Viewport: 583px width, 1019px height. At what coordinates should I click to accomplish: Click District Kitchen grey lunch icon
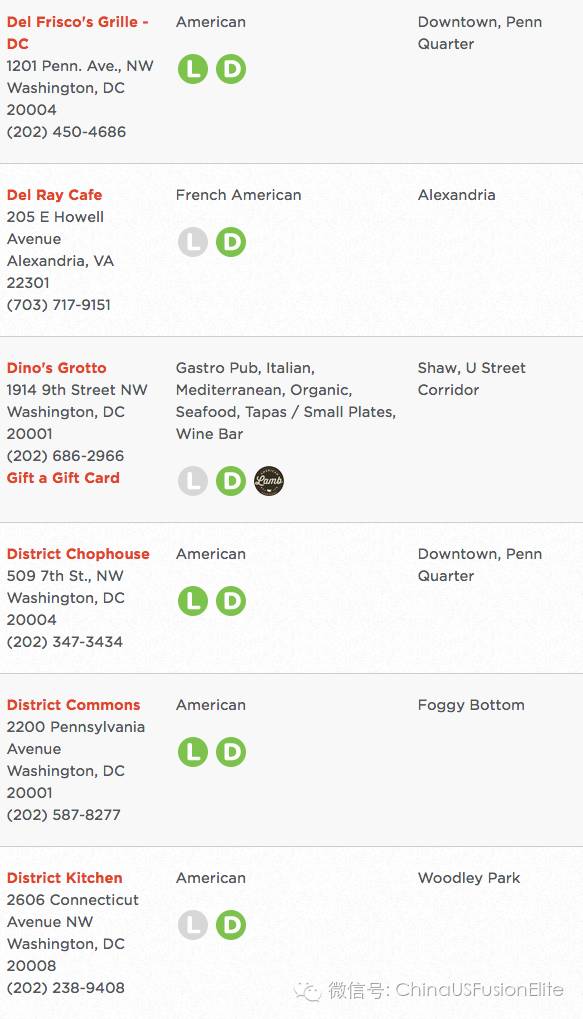coord(193,925)
